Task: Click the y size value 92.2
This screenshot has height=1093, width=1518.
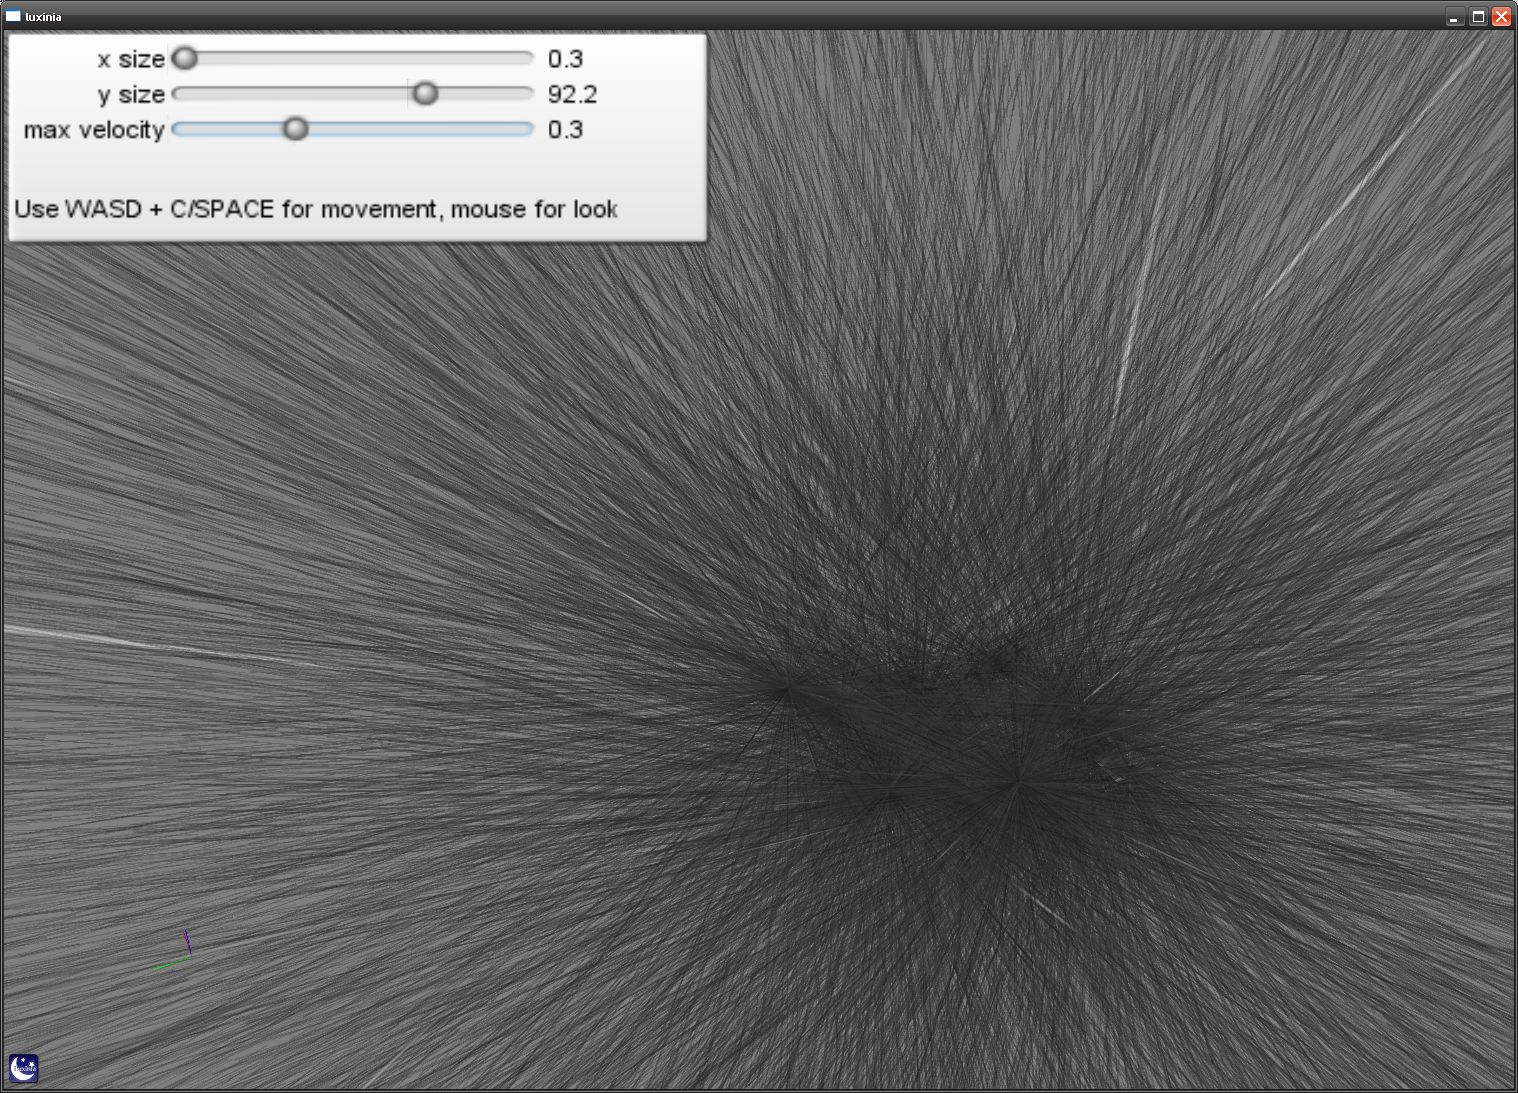Action: click(572, 95)
